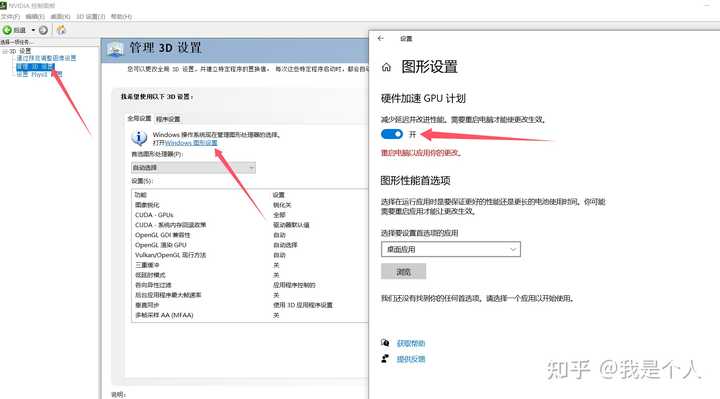This screenshot has width=720, height=399.
Task: Turn off the 硬件加速 GPU 计划 switch
Action: [x=392, y=134]
